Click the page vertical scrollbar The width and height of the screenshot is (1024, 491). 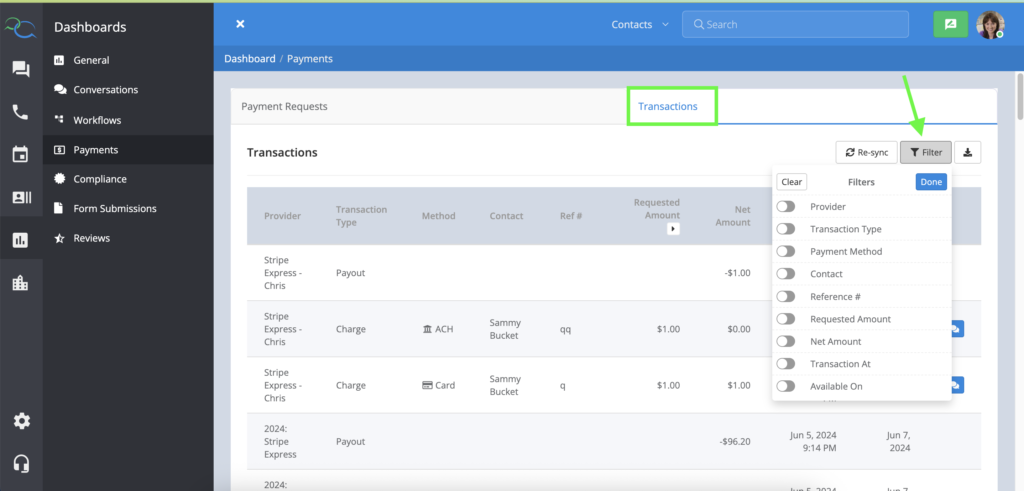pos(1020,98)
